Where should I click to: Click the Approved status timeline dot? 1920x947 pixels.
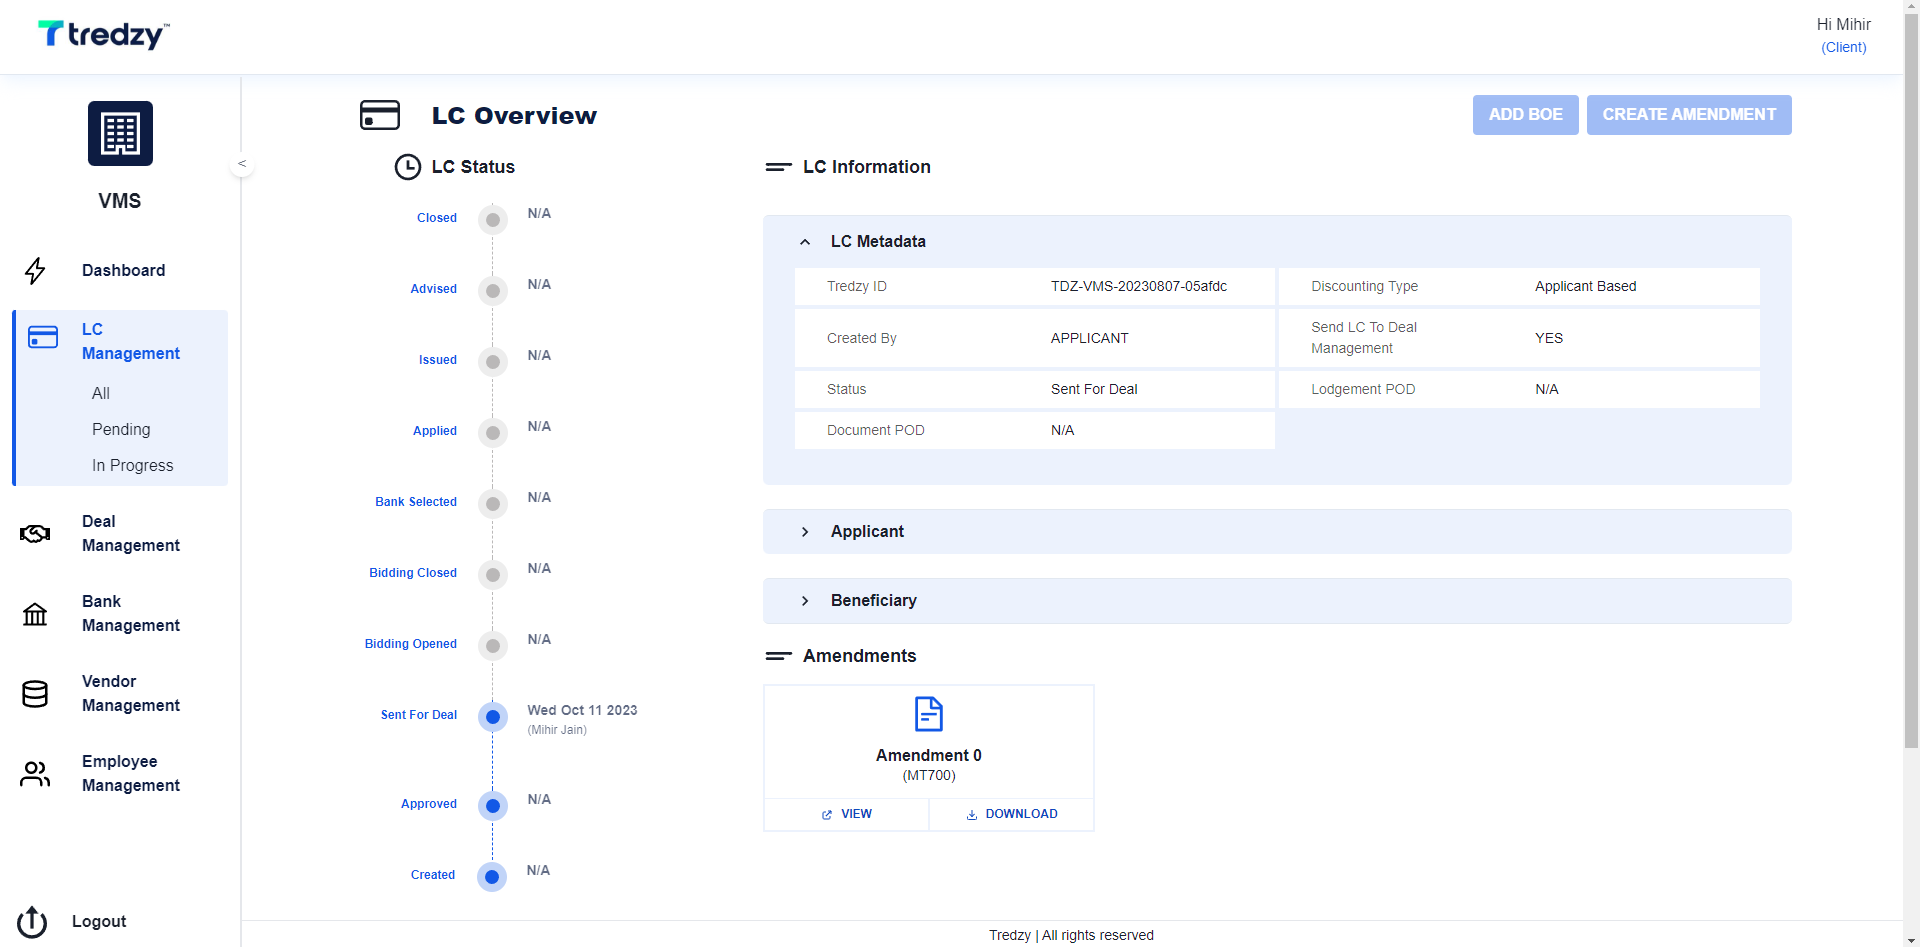tap(492, 806)
